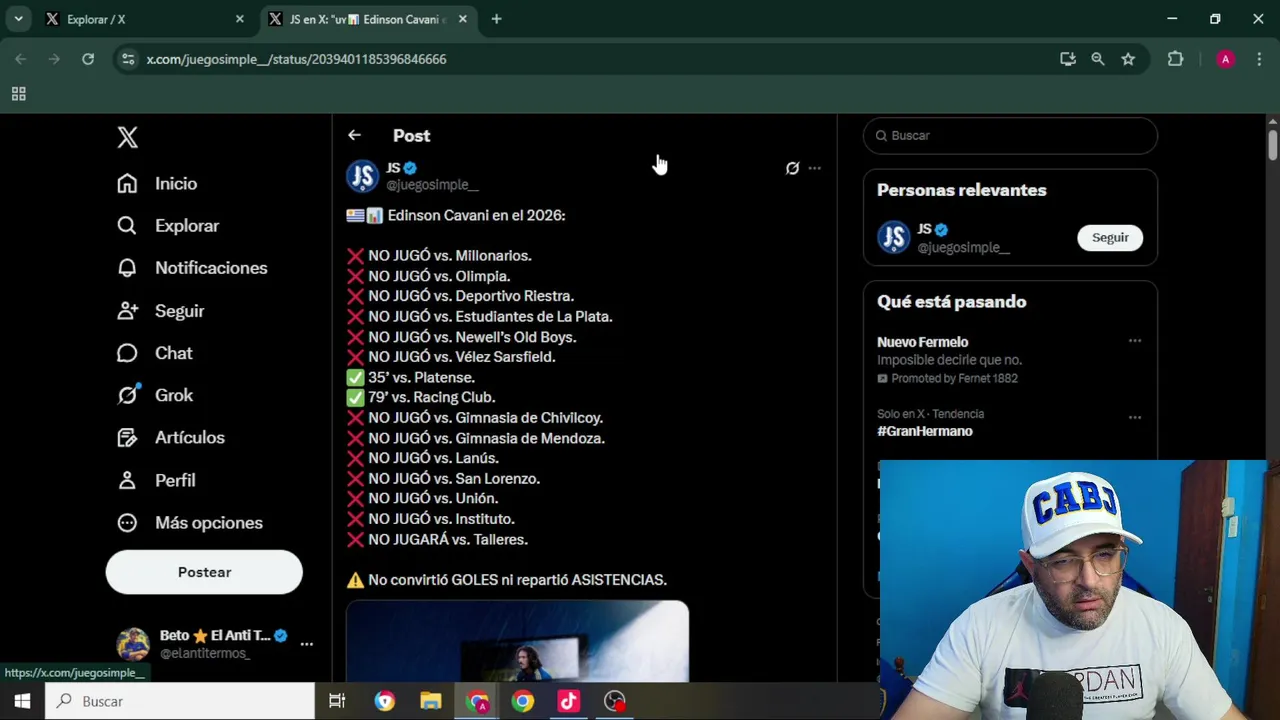Click browser back arrow
The height and width of the screenshot is (720, 1280).
(x=21, y=59)
